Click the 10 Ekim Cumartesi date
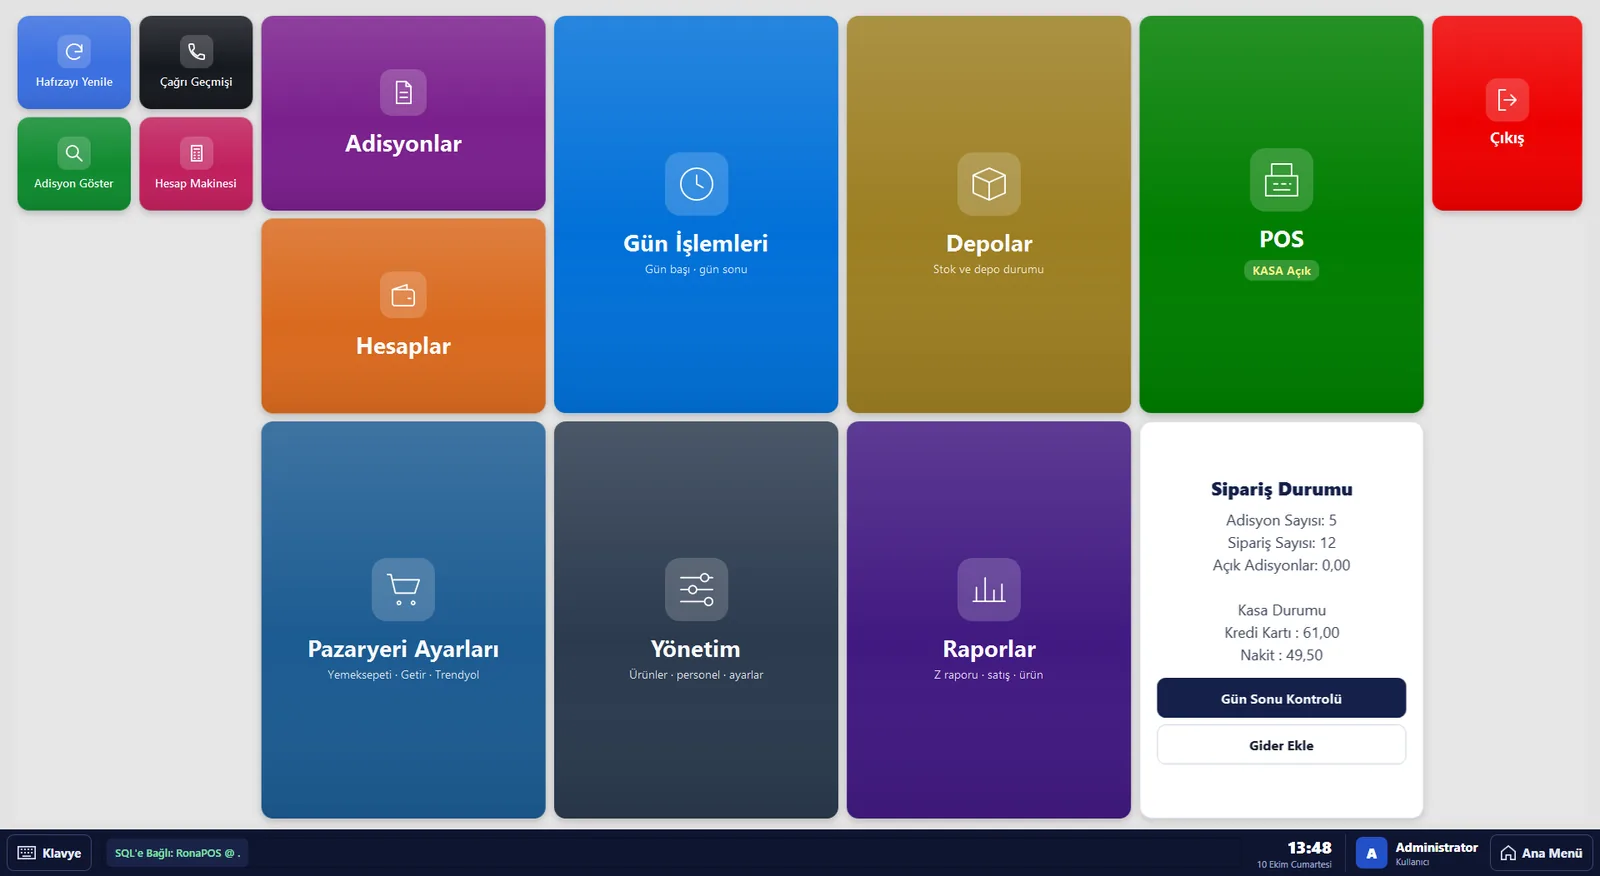The image size is (1600, 876). (1294, 865)
